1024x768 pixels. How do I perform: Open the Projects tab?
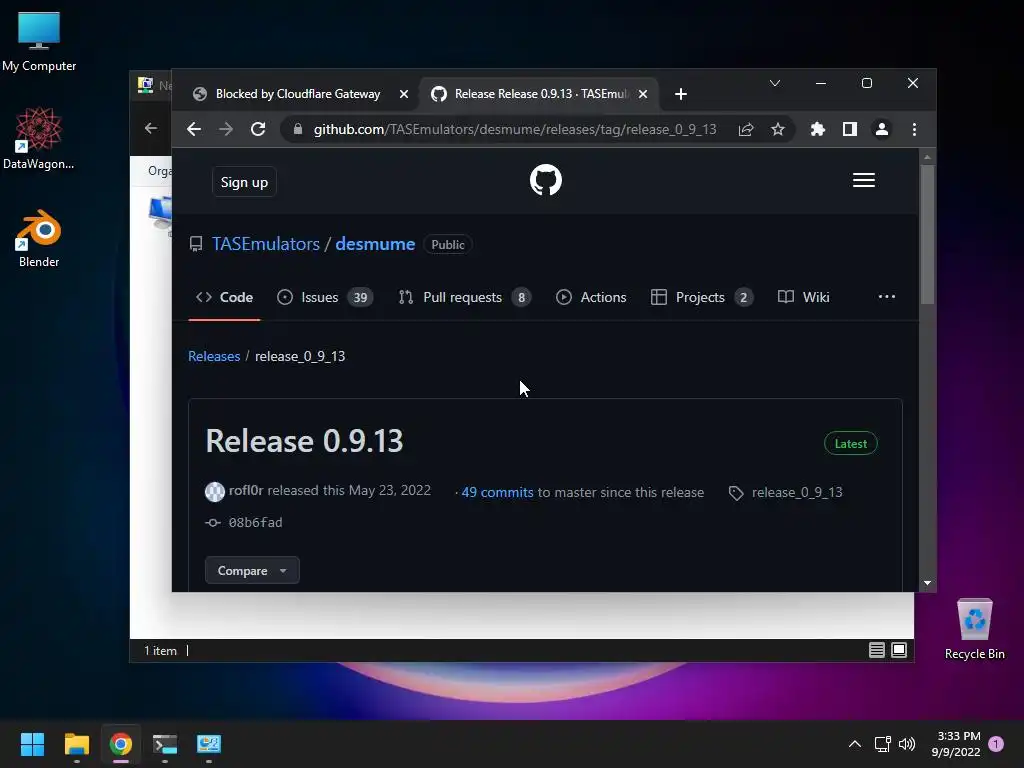[x=702, y=297]
